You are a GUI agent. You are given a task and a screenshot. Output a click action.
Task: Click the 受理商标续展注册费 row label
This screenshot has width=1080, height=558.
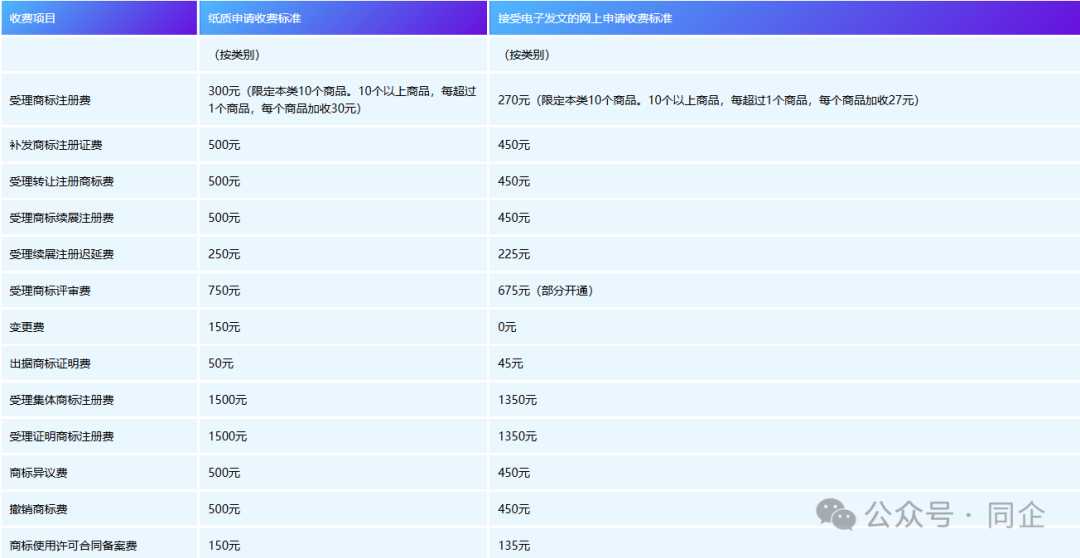point(62,218)
